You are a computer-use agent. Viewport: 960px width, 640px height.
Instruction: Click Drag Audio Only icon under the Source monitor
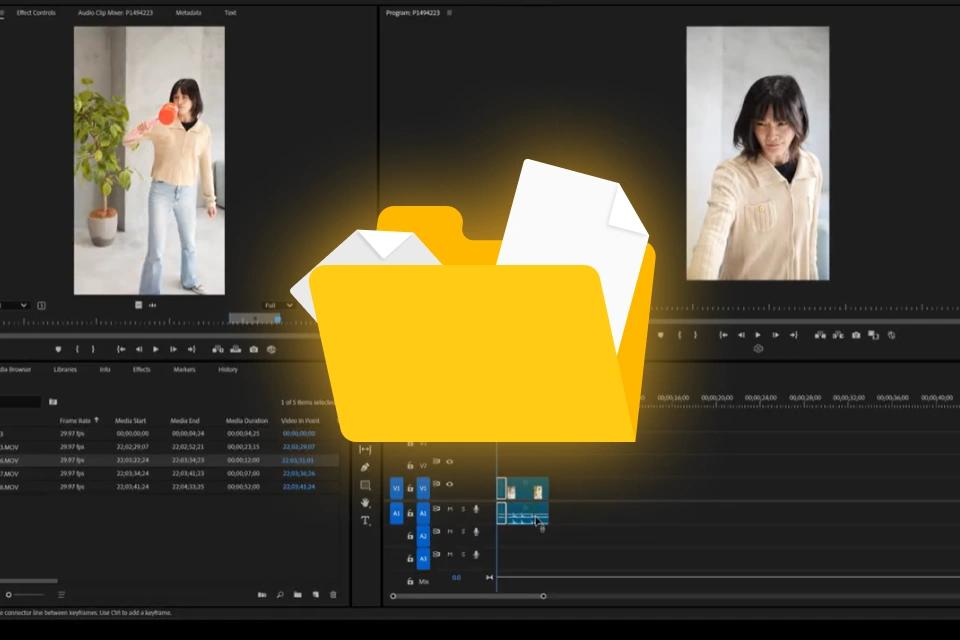[152, 305]
